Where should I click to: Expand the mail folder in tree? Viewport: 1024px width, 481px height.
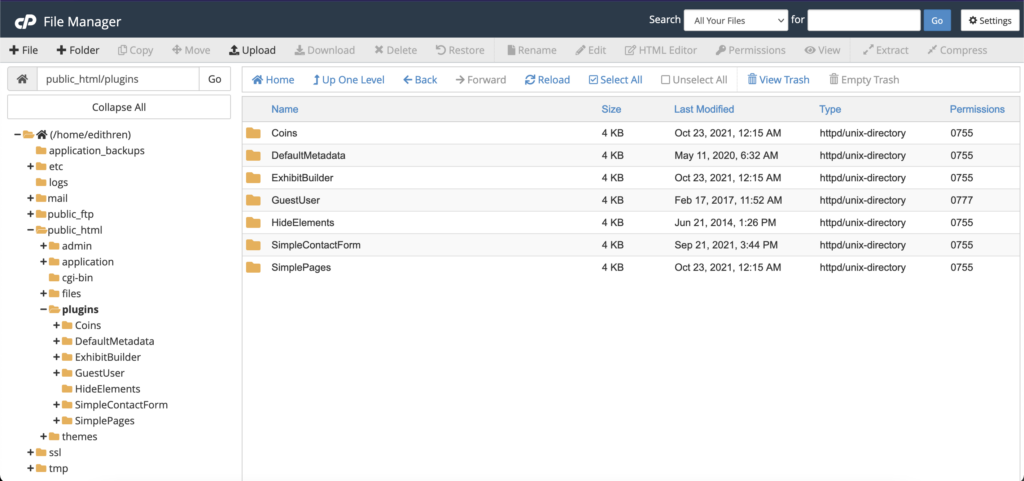click(30, 198)
